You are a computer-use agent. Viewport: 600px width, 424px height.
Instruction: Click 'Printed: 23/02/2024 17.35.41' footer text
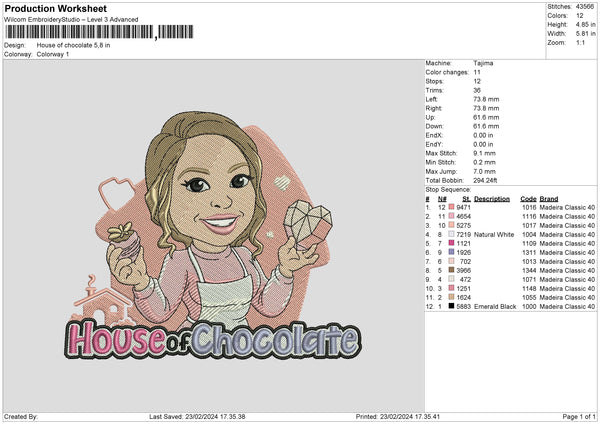398,416
